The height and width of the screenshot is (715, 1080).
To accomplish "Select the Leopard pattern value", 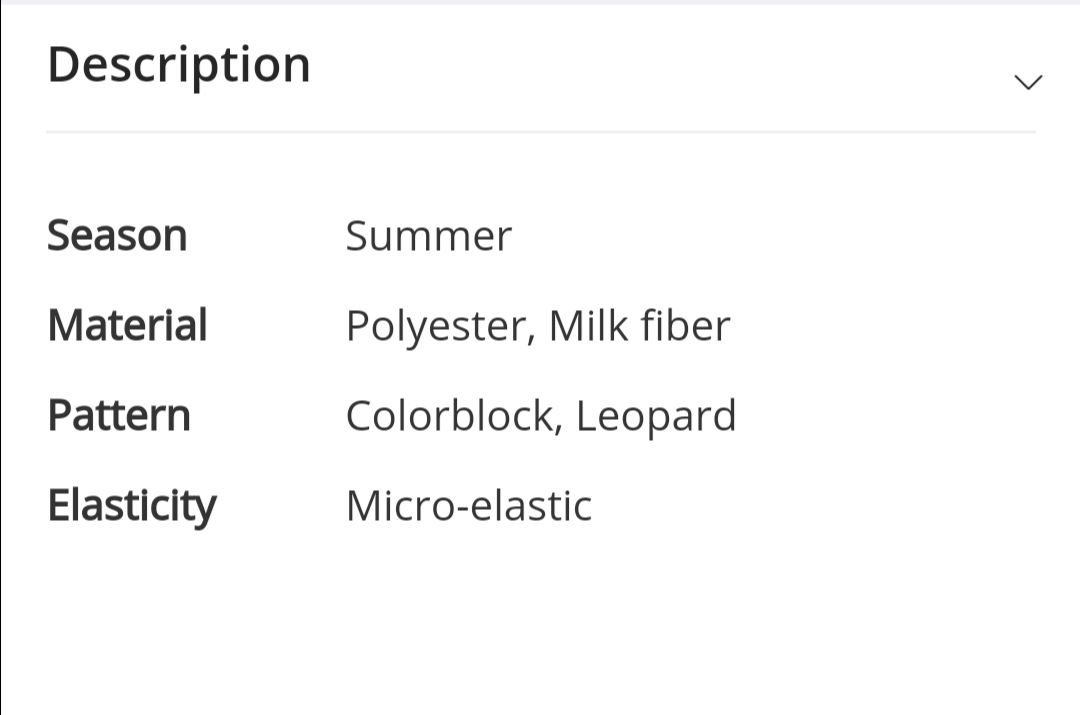I will click(656, 417).
